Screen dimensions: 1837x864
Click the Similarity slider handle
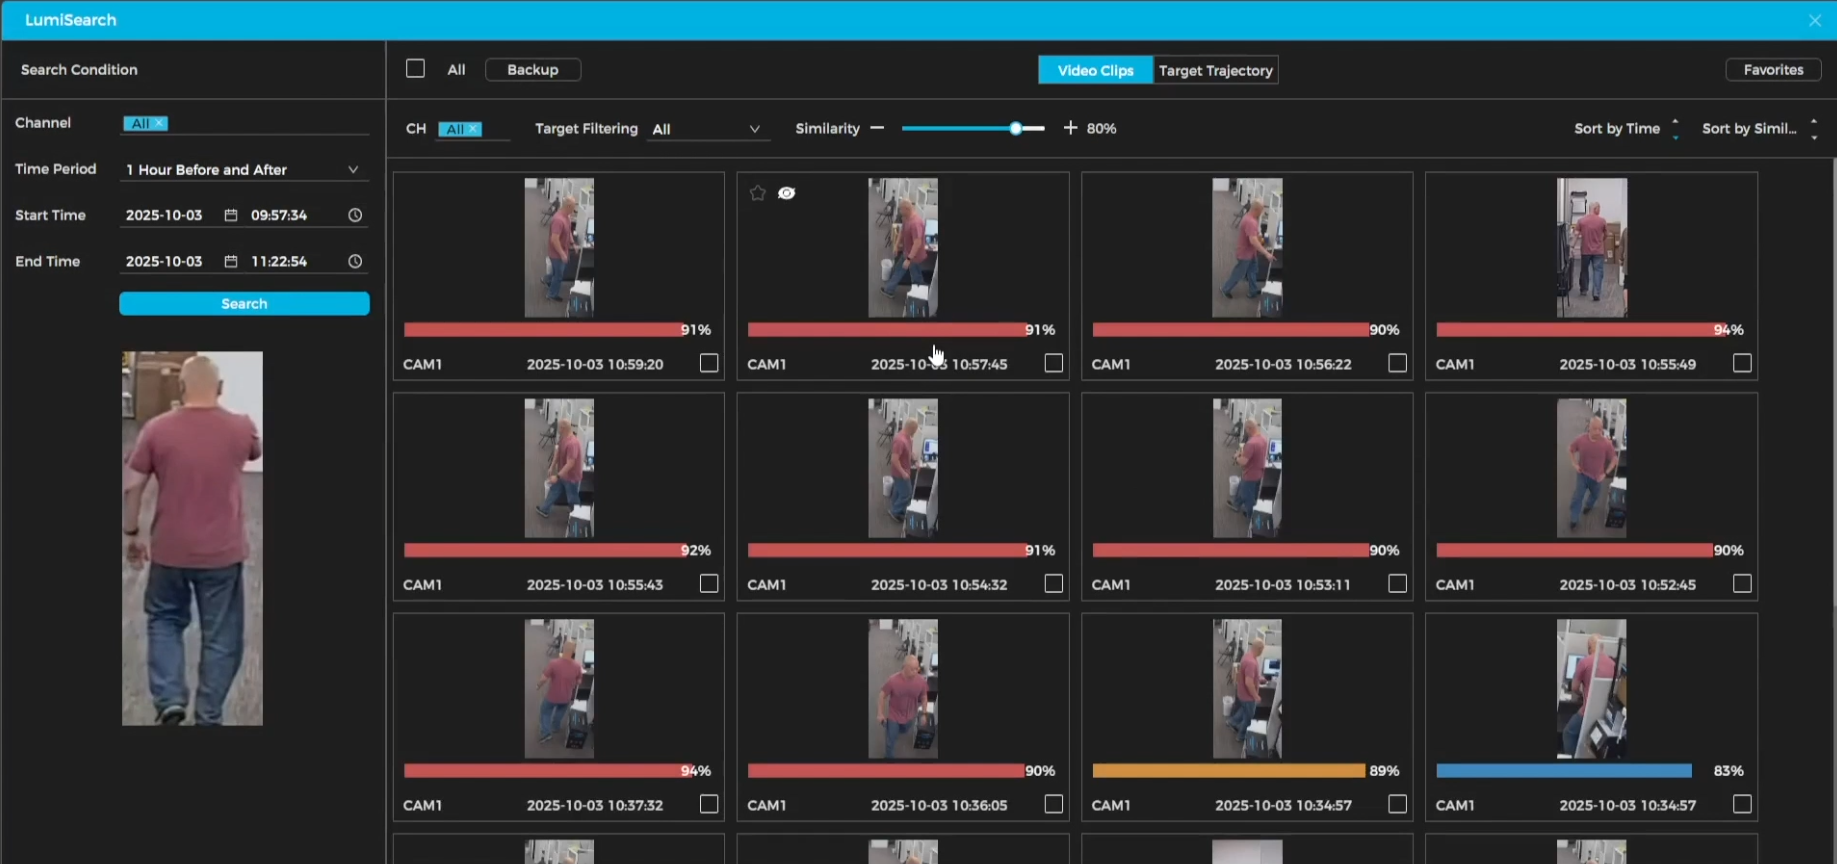pos(1016,128)
